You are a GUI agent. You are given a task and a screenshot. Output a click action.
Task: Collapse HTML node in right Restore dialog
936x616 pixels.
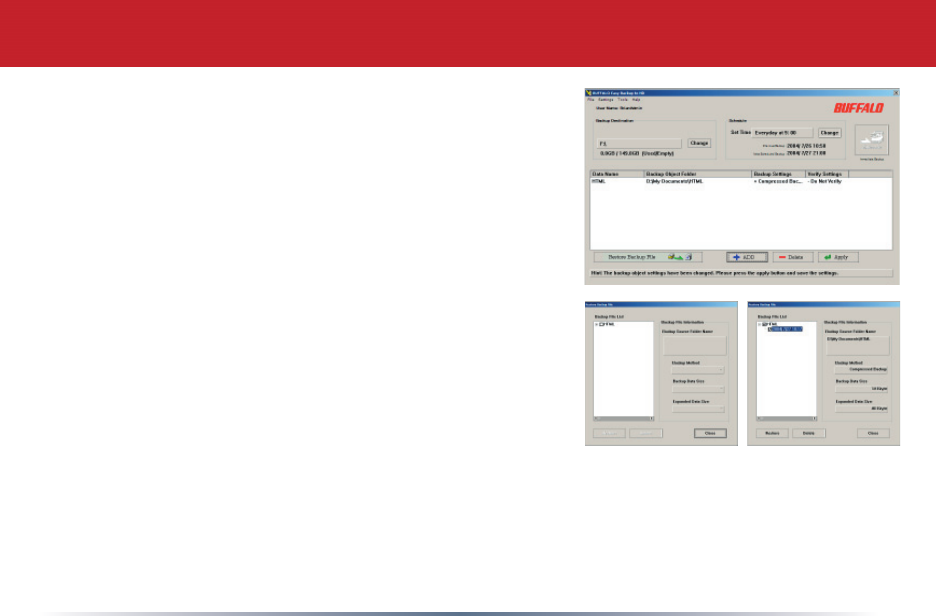coord(759,324)
